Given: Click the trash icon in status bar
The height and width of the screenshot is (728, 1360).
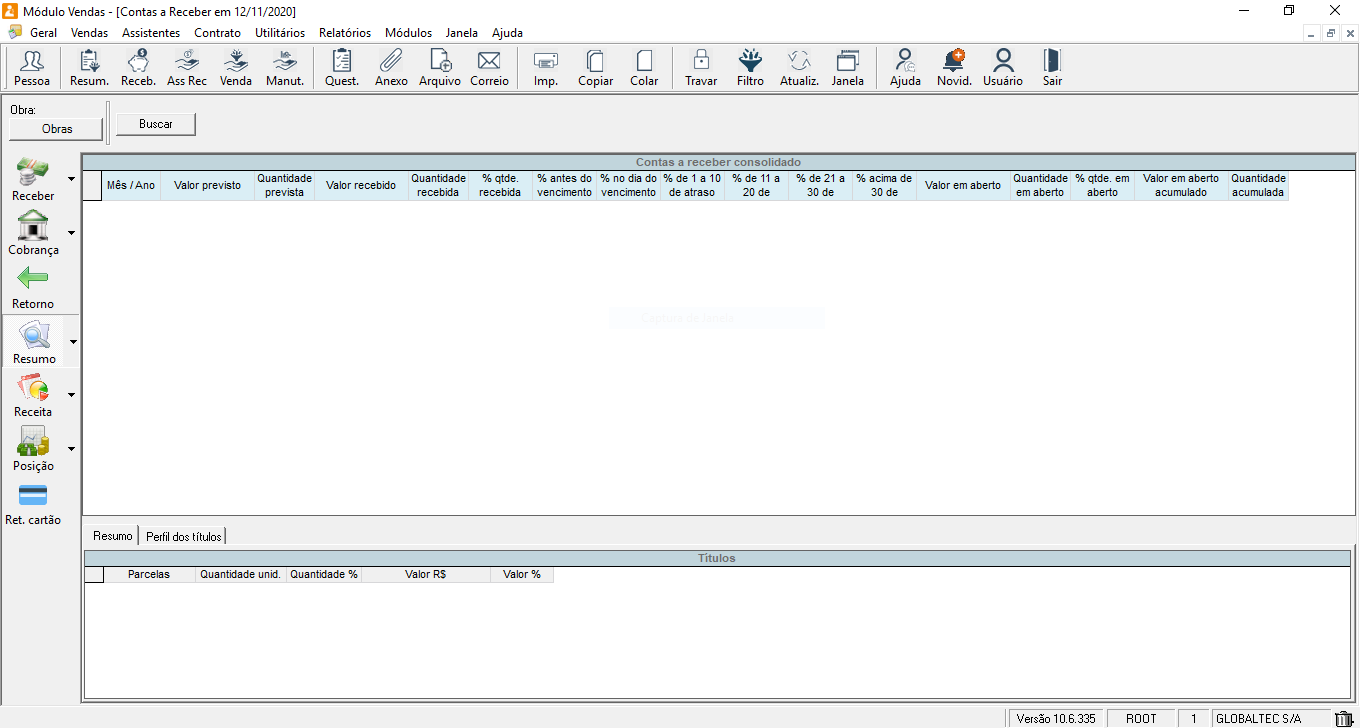Looking at the screenshot, I should [x=1344, y=719].
